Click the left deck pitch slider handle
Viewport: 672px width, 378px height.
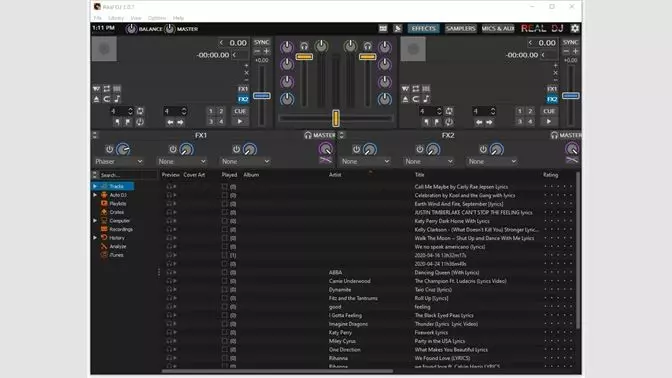pos(261,96)
